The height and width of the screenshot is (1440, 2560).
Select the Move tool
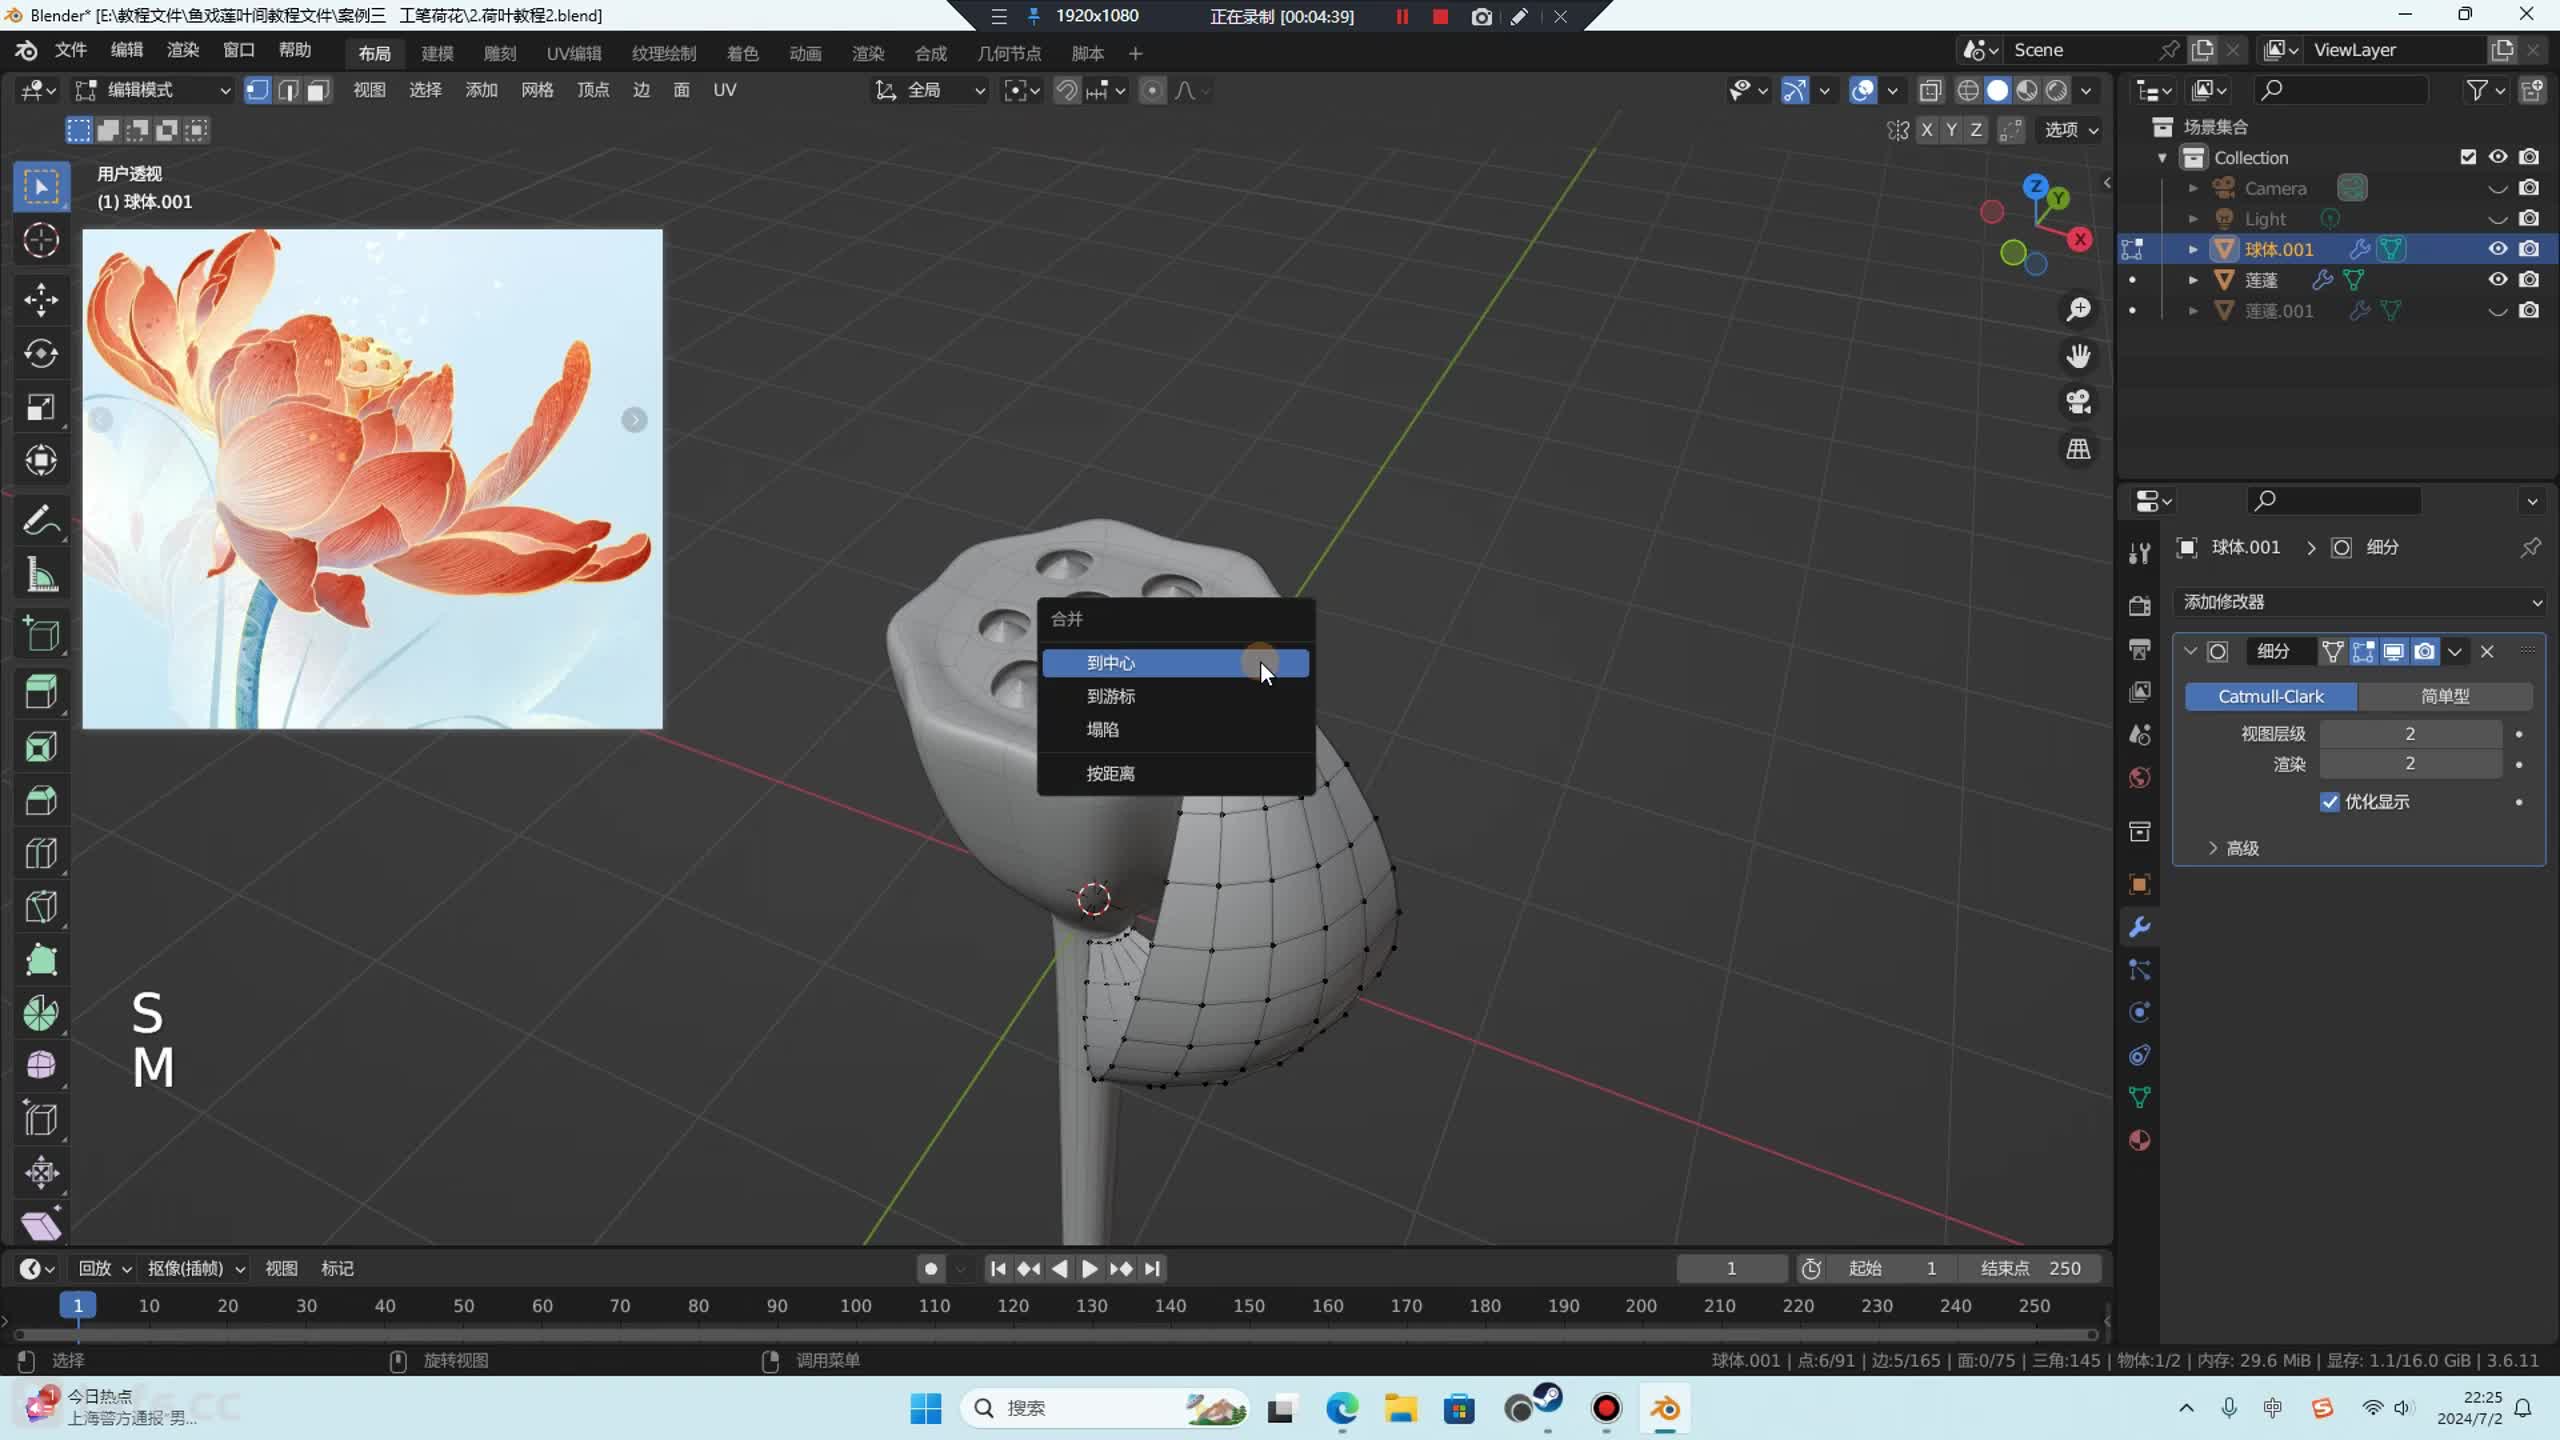(41, 299)
